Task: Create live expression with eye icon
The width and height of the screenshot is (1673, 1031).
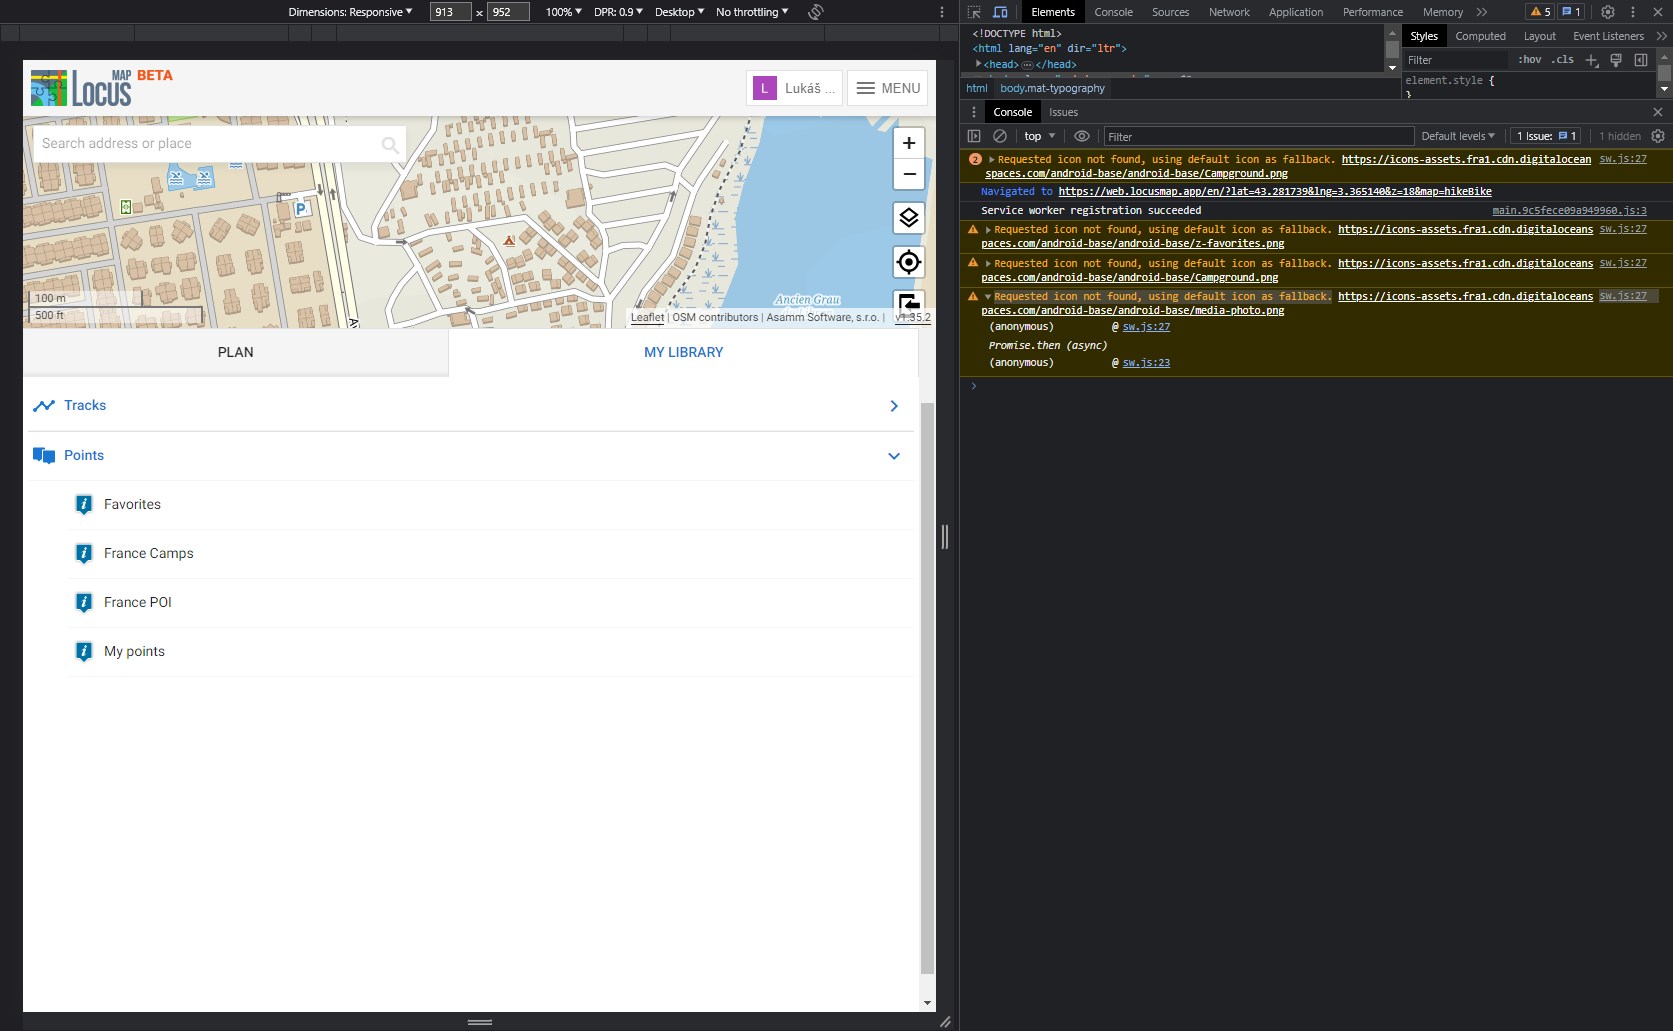Action: point(1081,136)
